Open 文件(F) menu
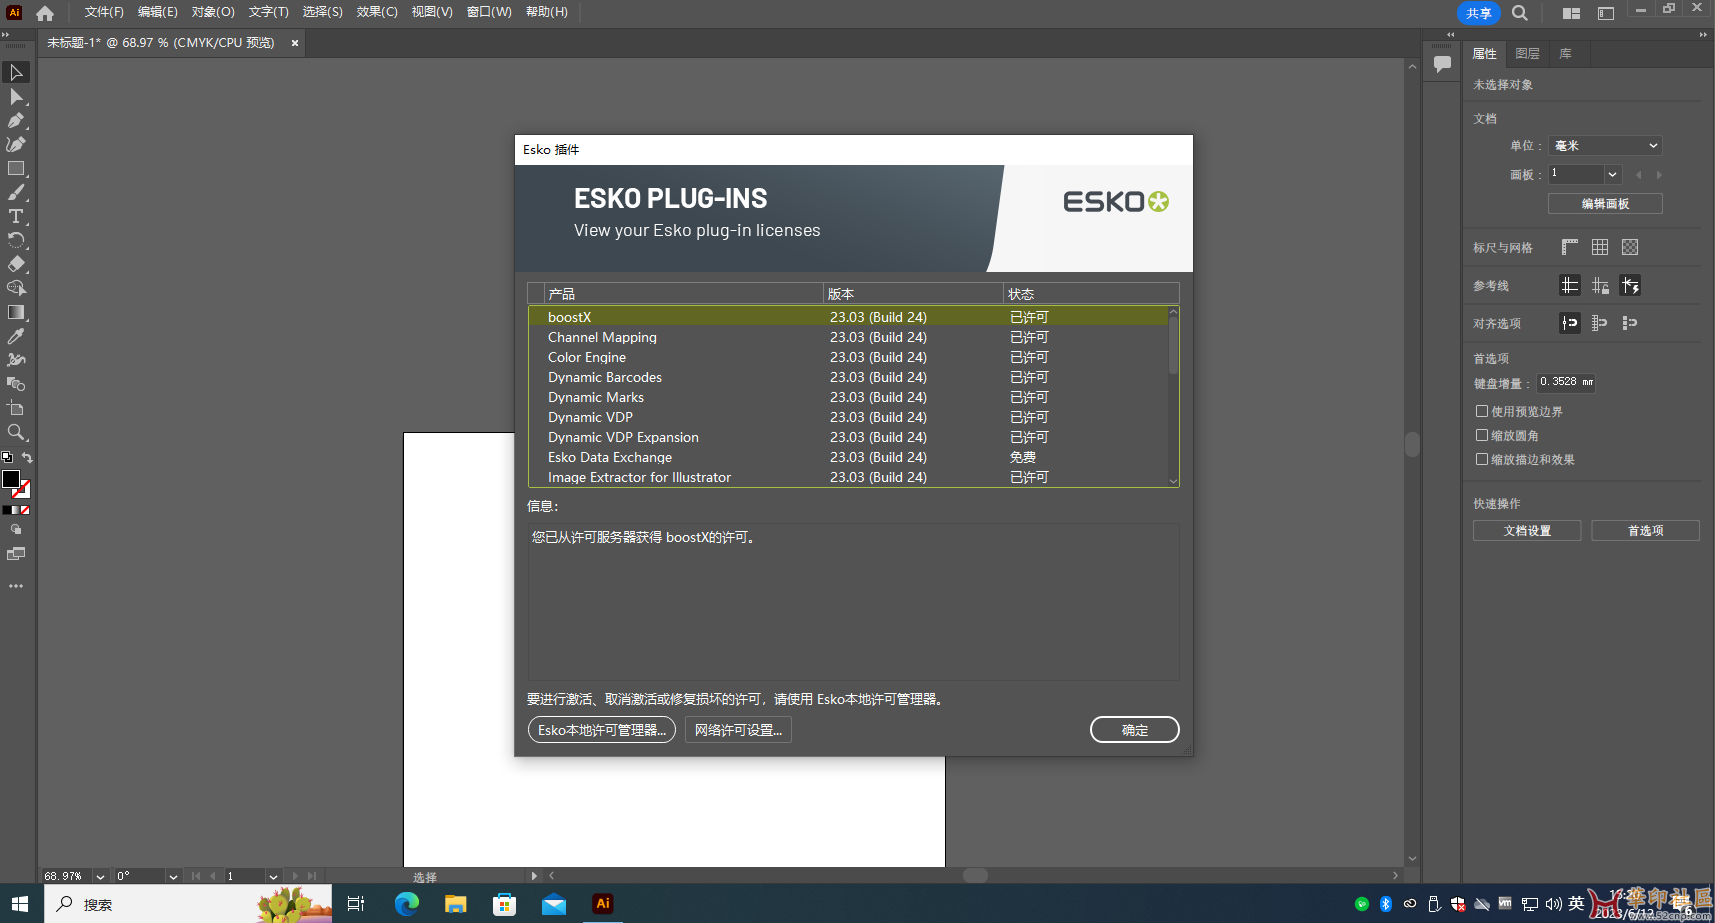 104,12
